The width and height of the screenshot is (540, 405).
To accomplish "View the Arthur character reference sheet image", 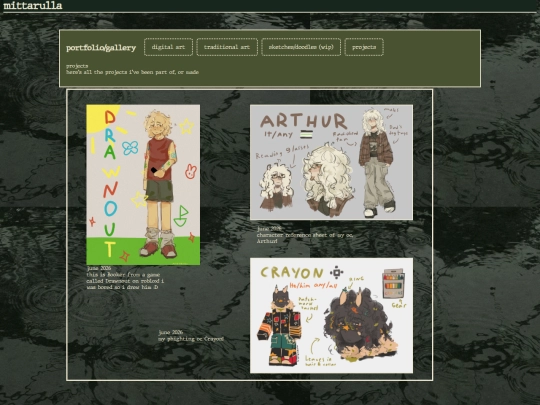I will (x=331, y=162).
